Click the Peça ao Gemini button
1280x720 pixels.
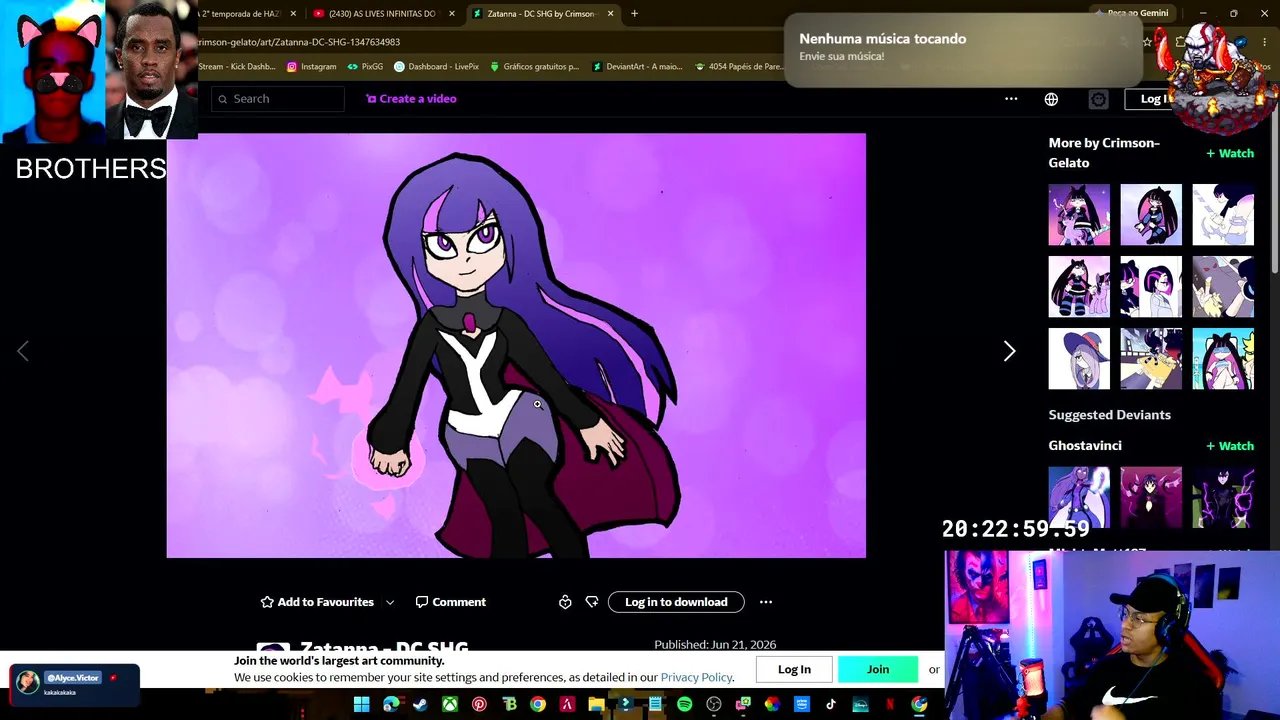[x=1132, y=13]
